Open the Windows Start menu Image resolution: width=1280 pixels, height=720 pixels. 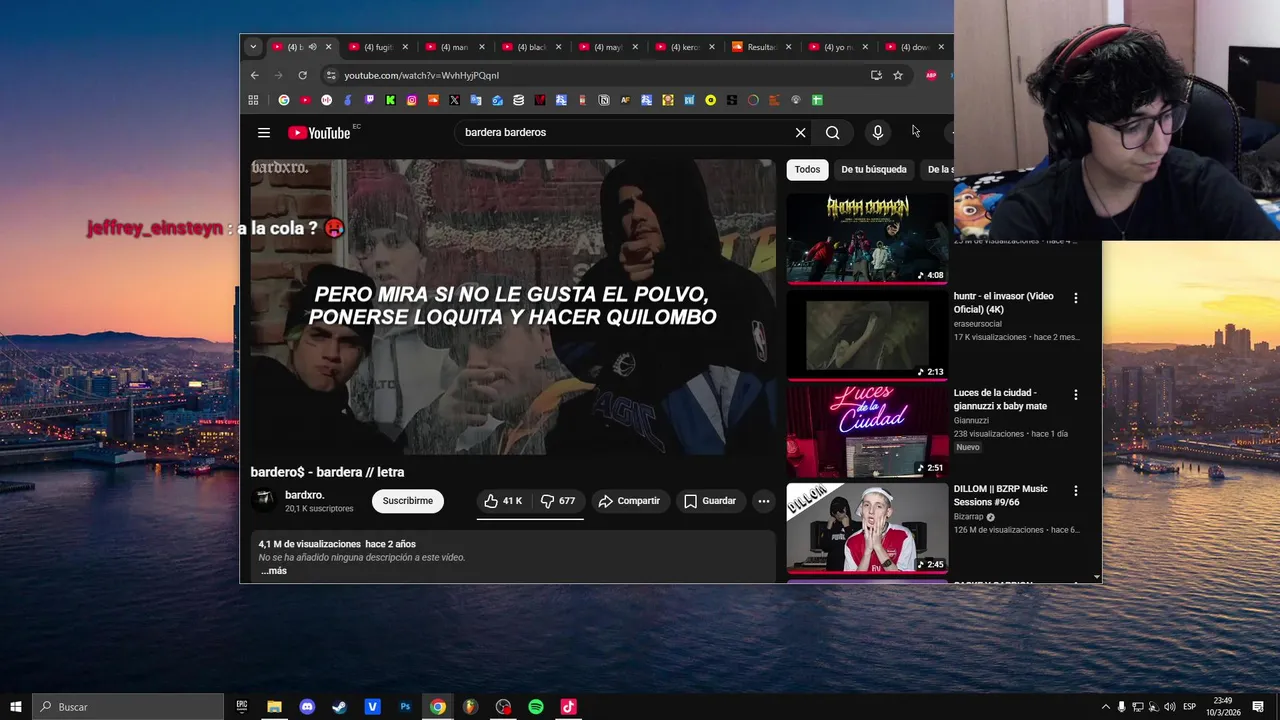pos(16,707)
